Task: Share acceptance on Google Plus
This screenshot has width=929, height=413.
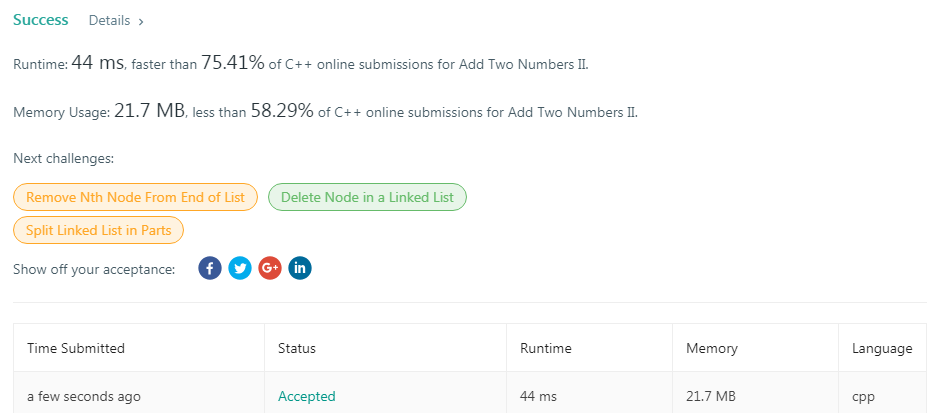Action: (270, 268)
